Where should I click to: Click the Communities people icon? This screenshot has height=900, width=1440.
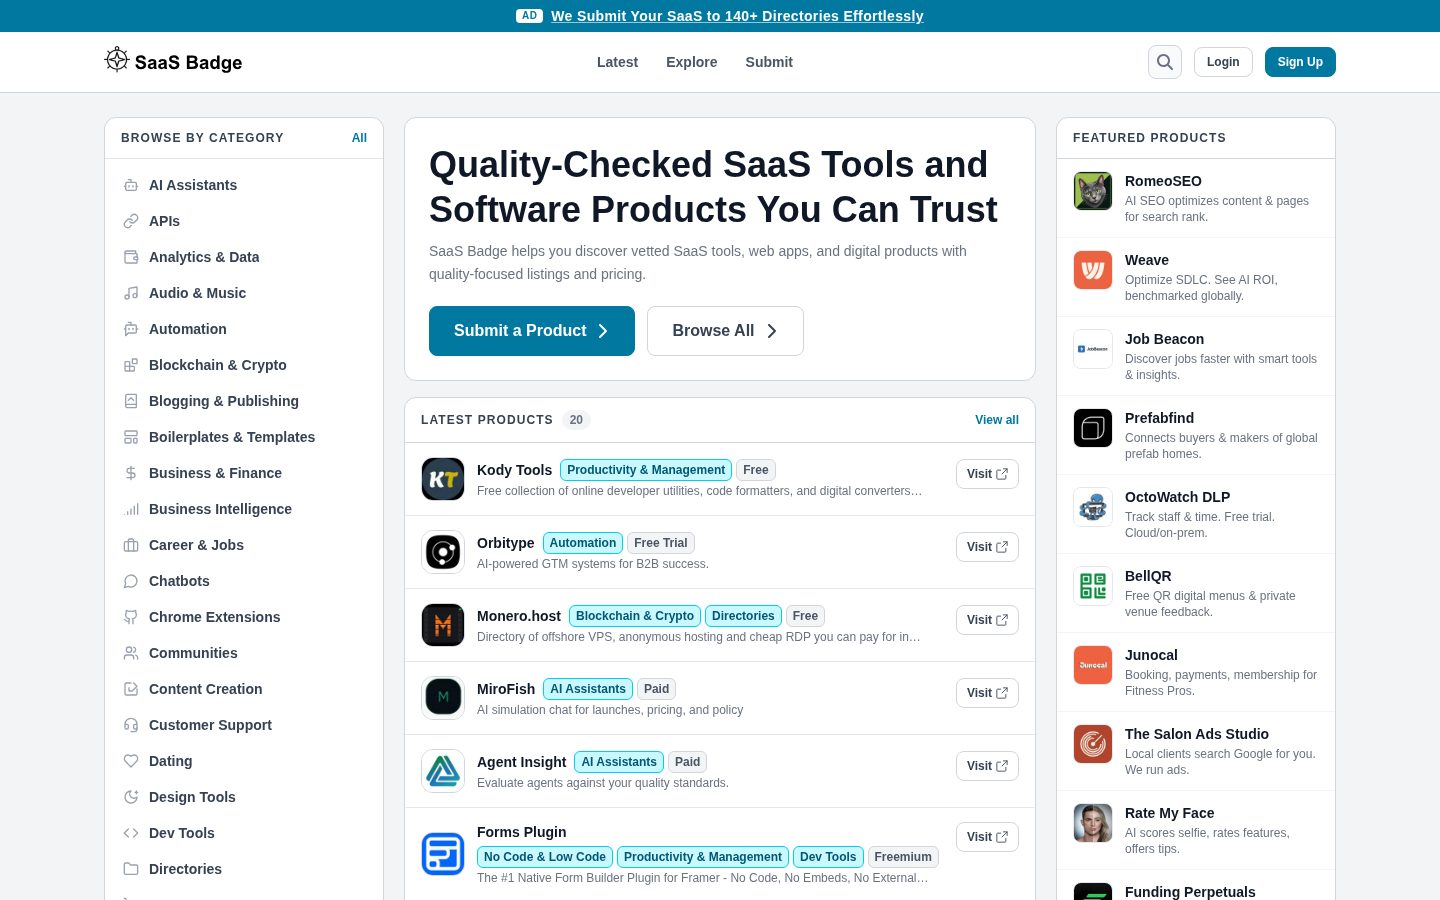(131, 653)
